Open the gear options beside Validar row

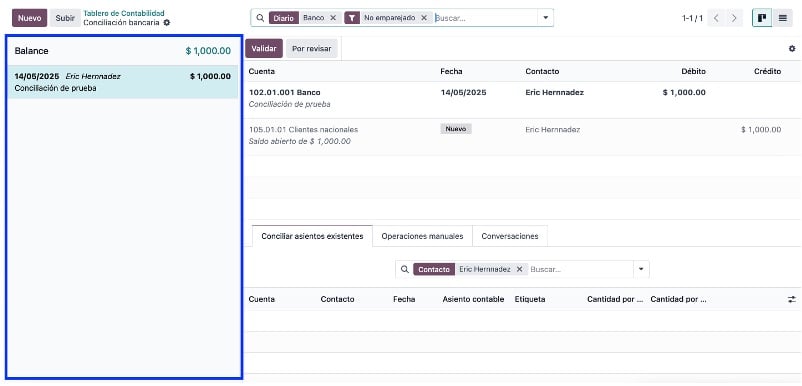792,49
